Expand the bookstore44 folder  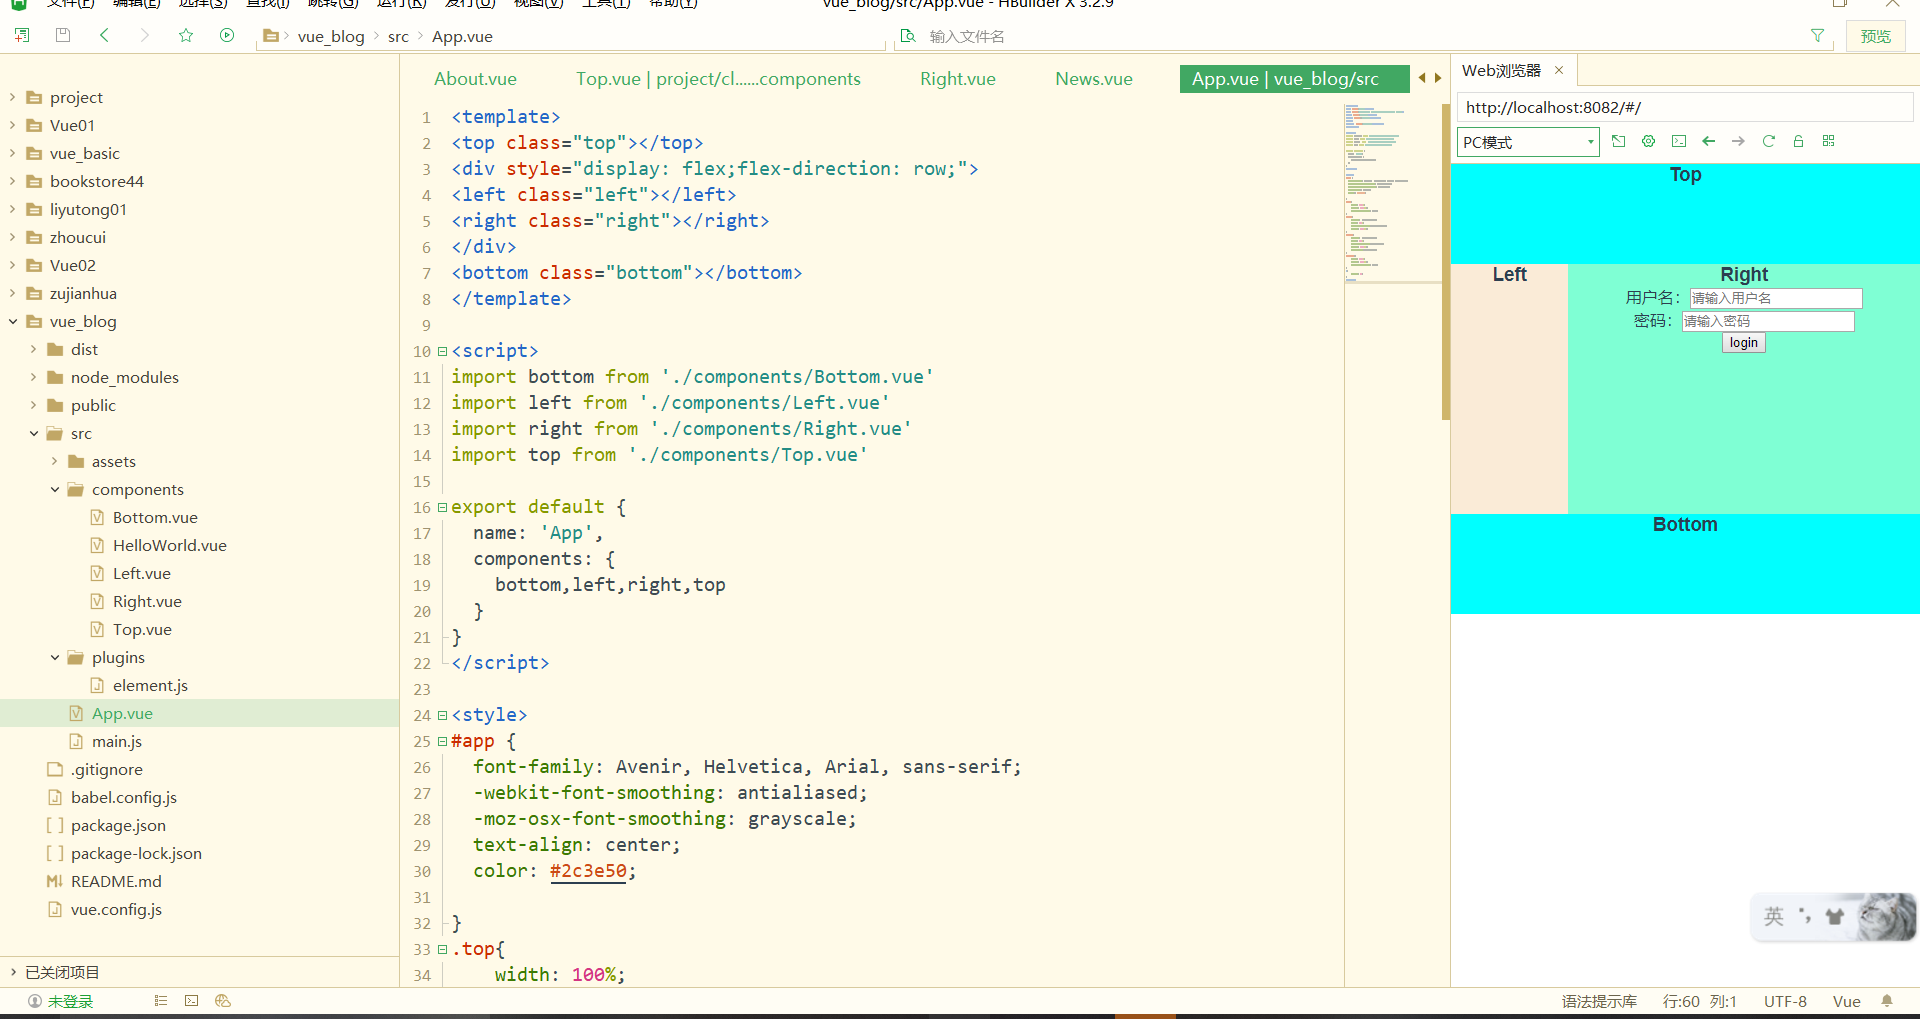click(x=12, y=181)
